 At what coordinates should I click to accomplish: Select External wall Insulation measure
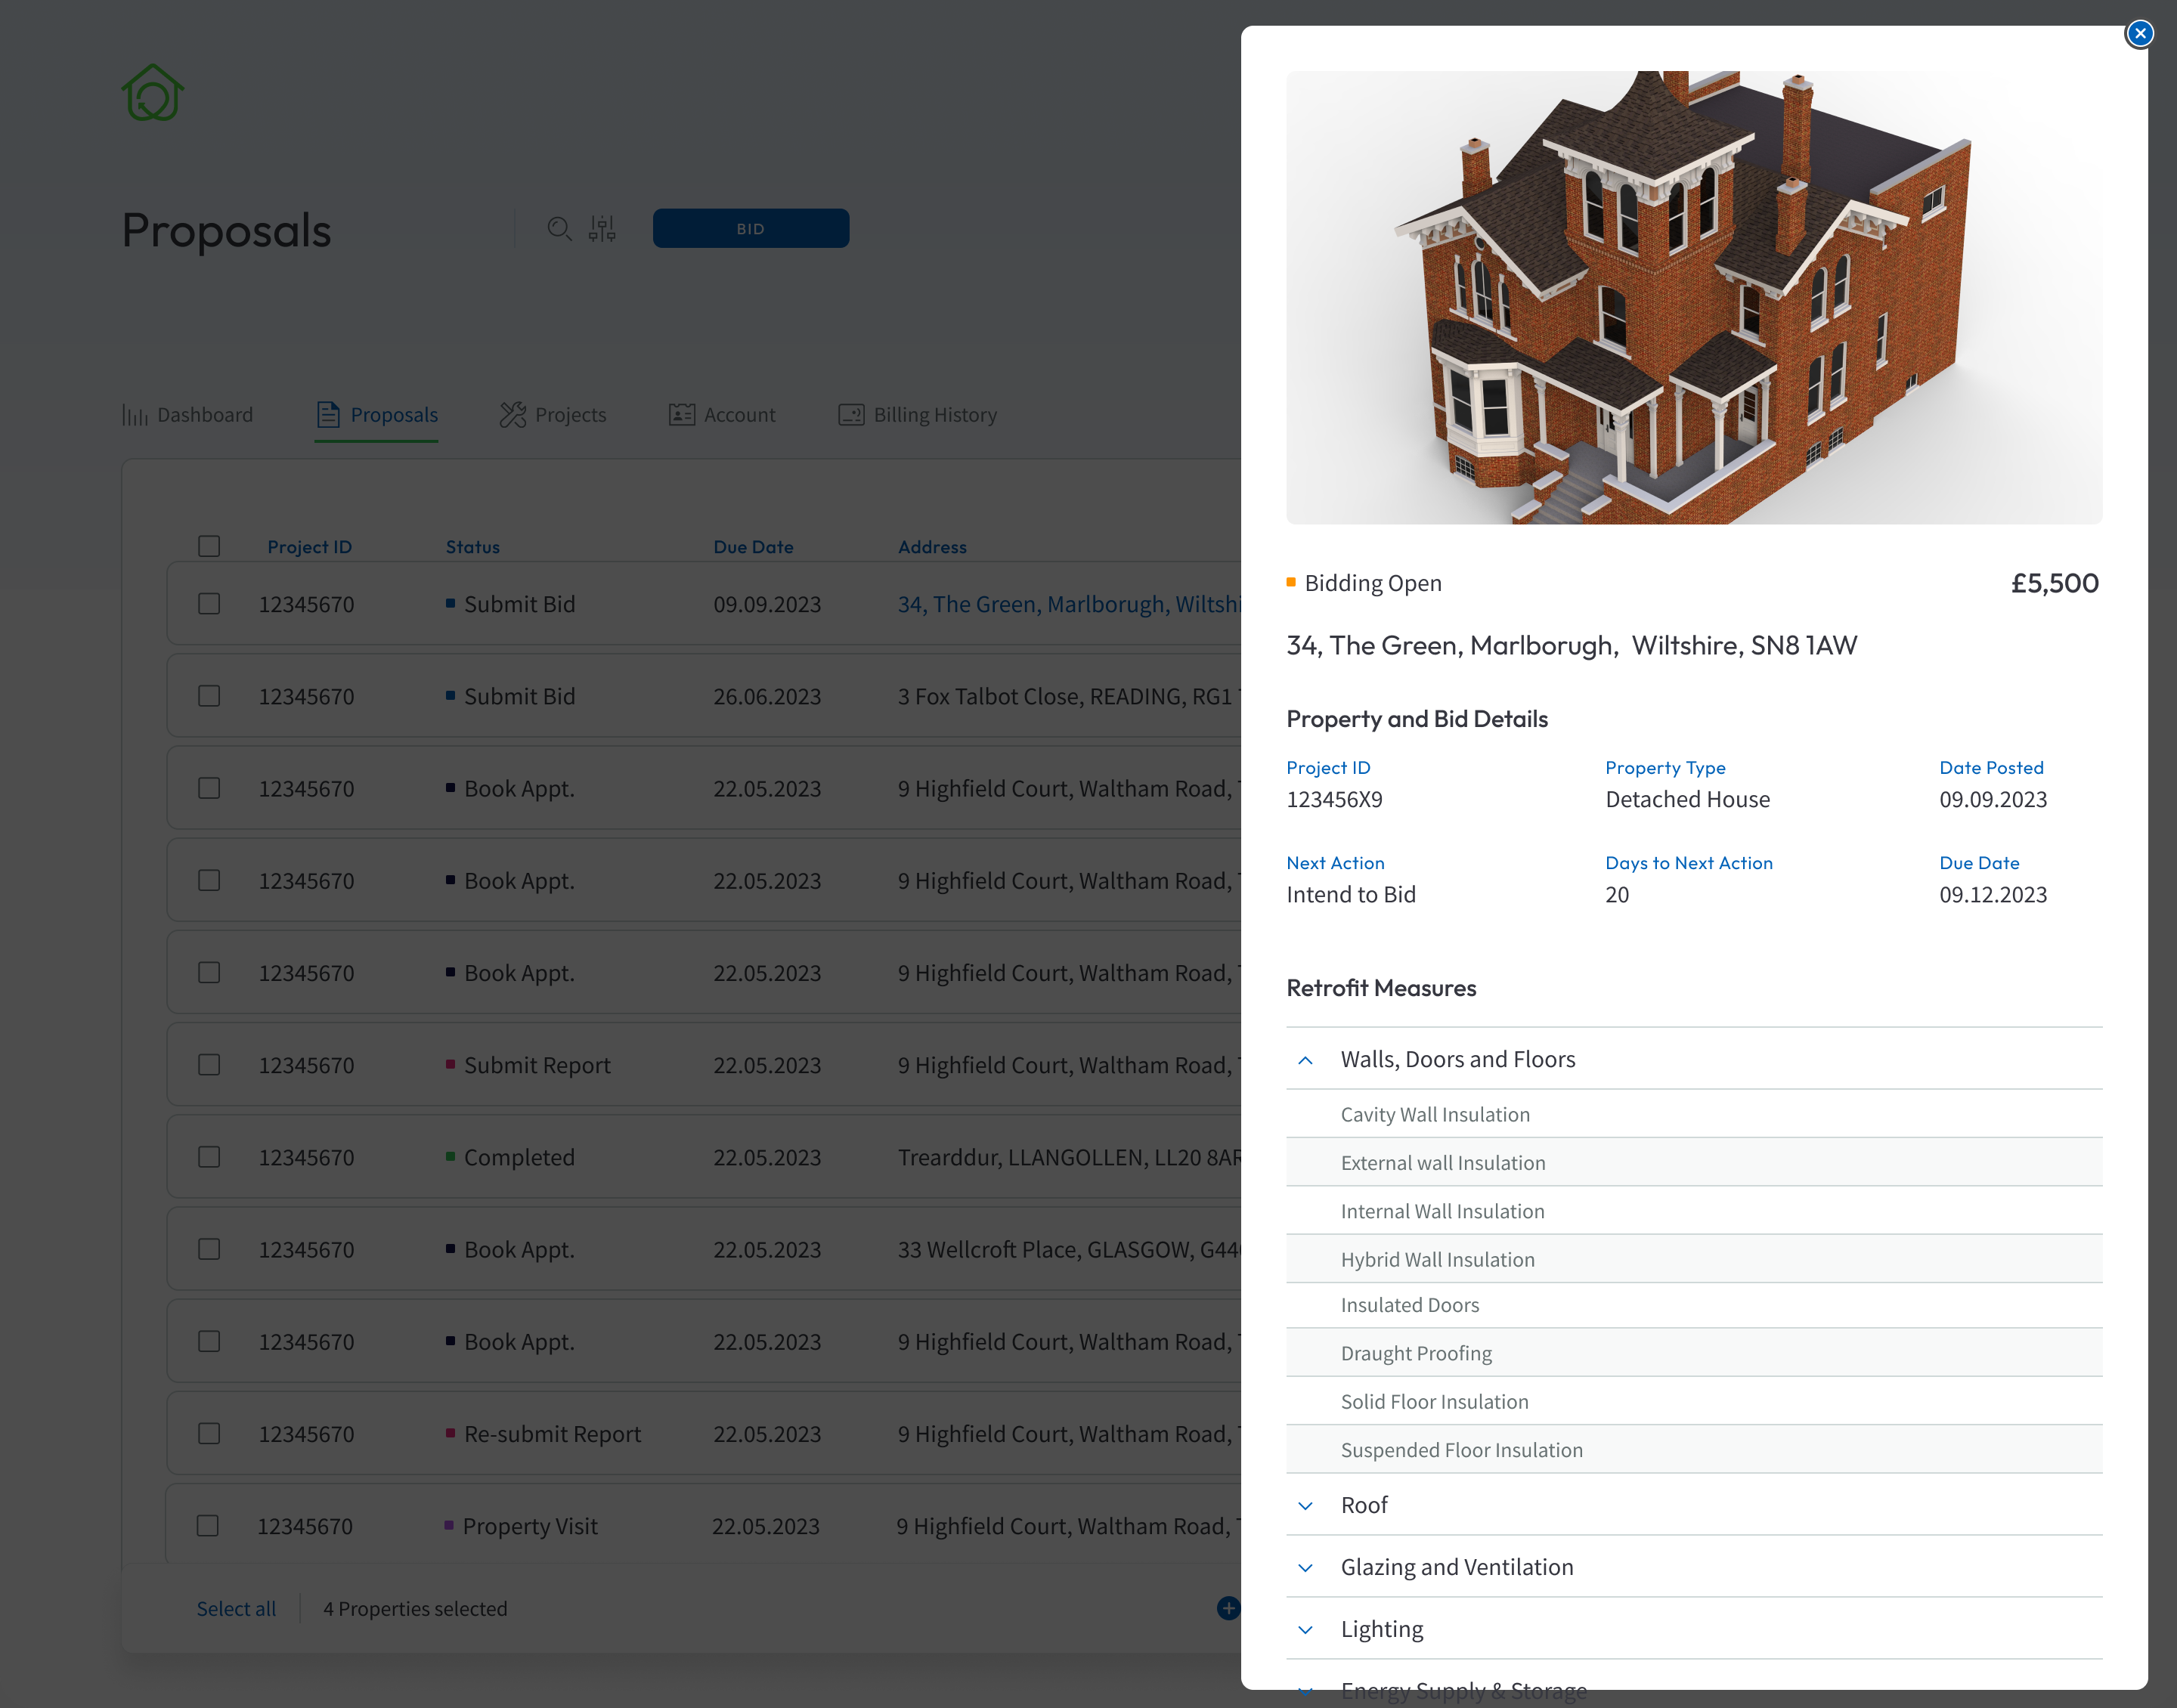(x=1694, y=1162)
